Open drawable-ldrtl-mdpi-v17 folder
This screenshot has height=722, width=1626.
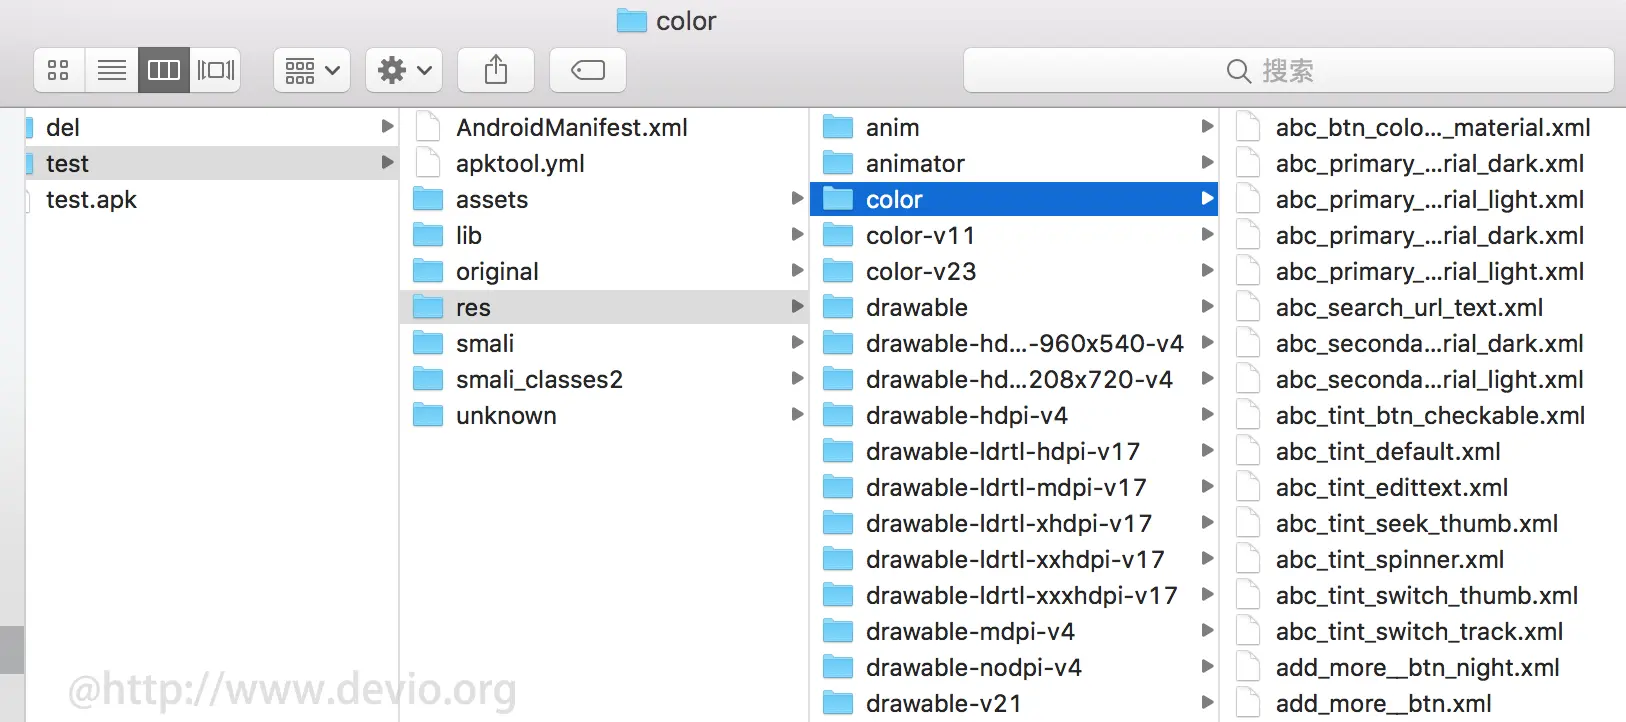coord(1014,487)
